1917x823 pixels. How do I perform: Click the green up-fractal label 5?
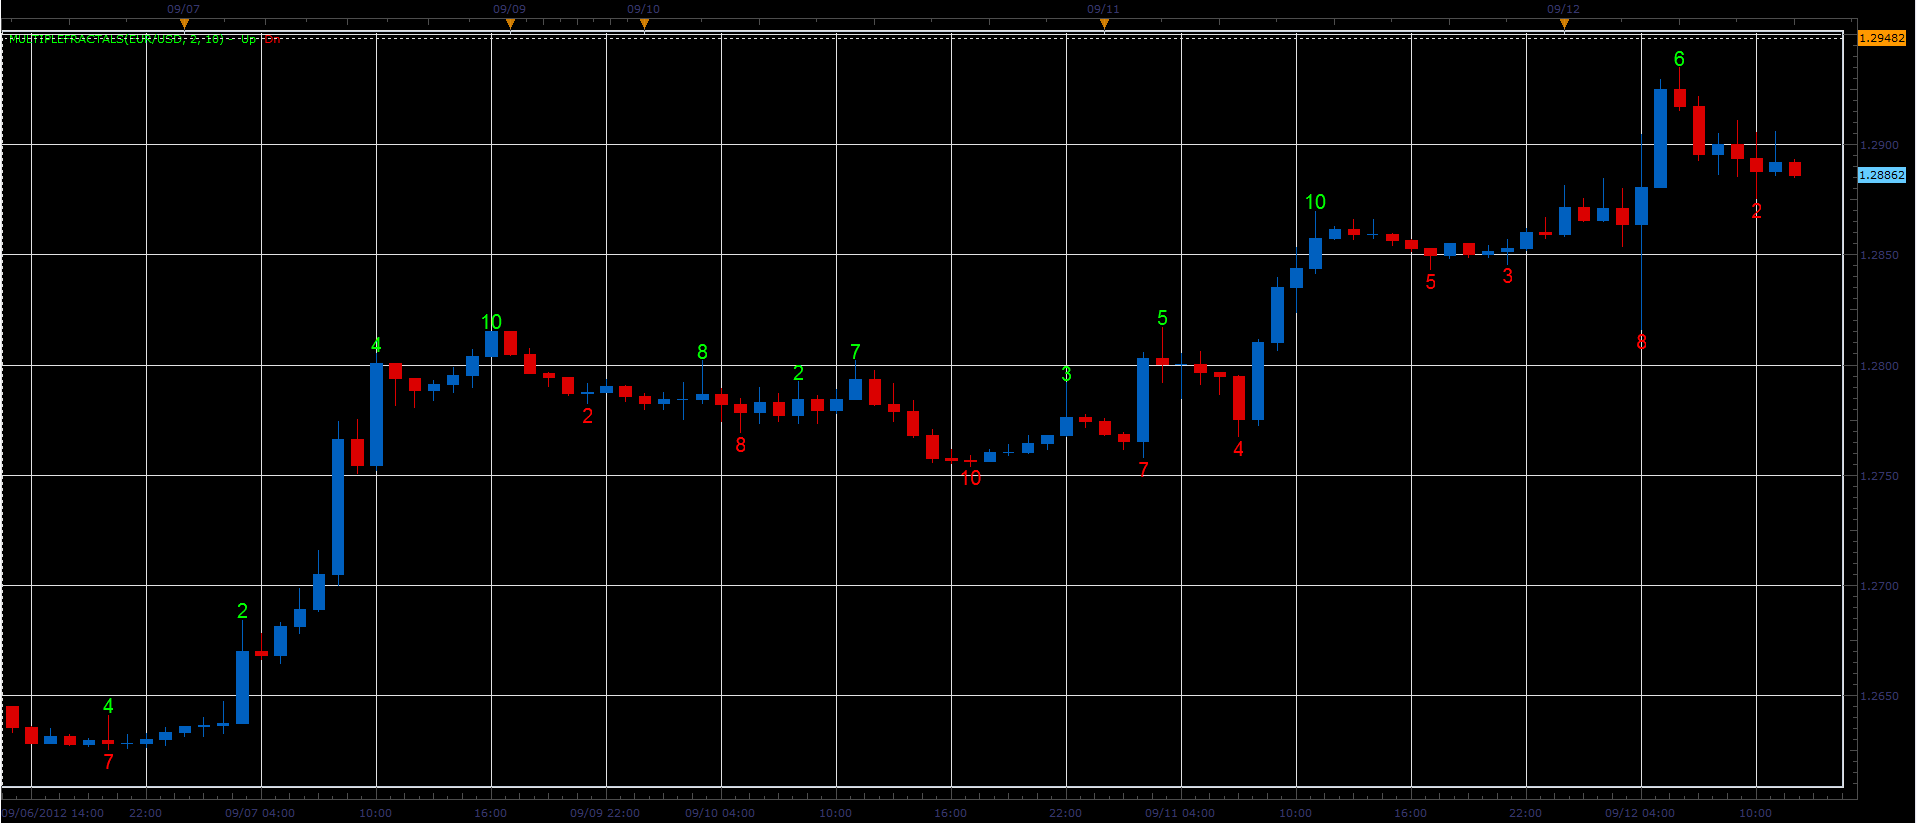pyautogui.click(x=1162, y=318)
